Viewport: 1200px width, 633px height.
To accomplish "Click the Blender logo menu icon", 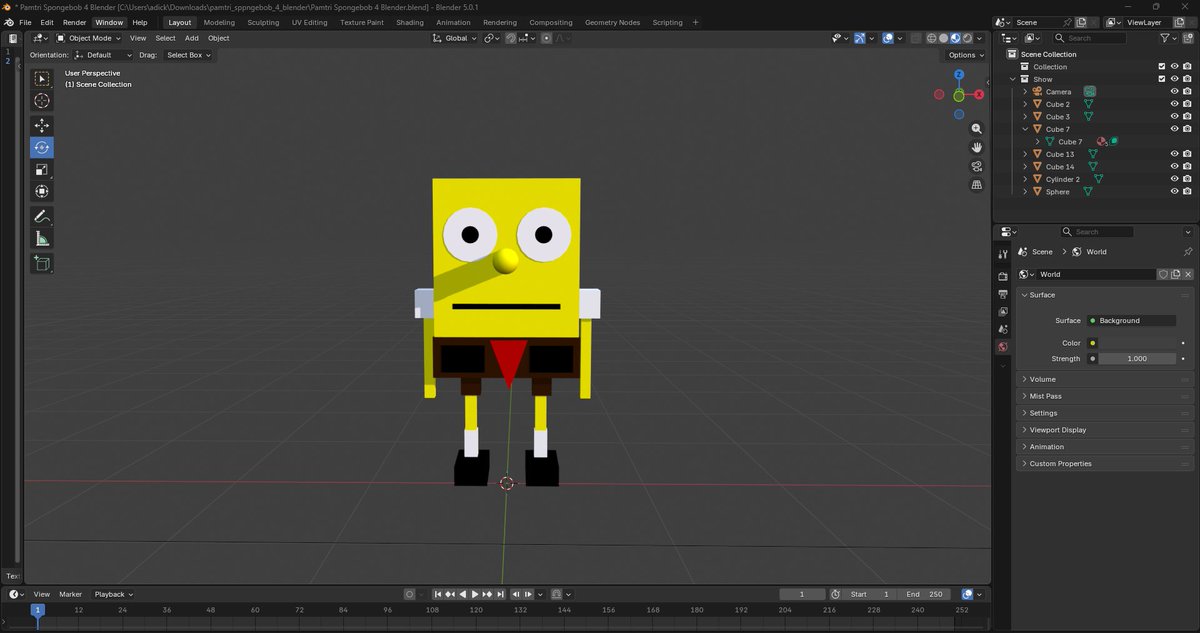I will click(9, 22).
